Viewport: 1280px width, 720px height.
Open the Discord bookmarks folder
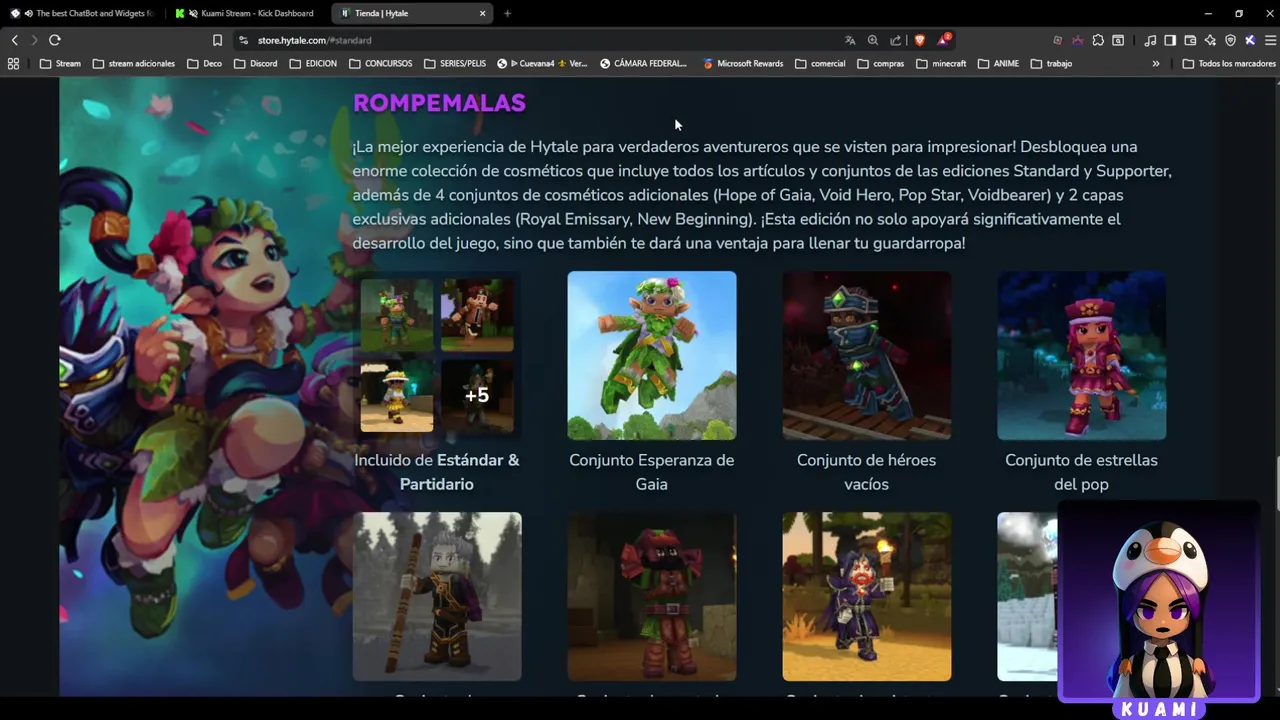pos(256,63)
